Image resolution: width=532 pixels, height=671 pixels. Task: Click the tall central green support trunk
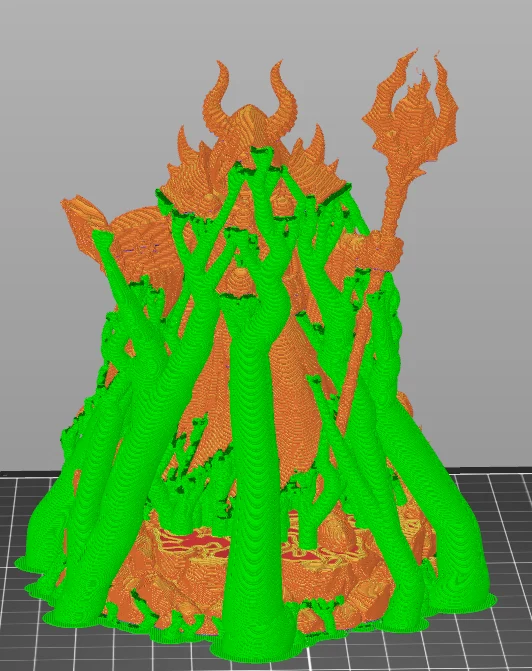(x=253, y=428)
